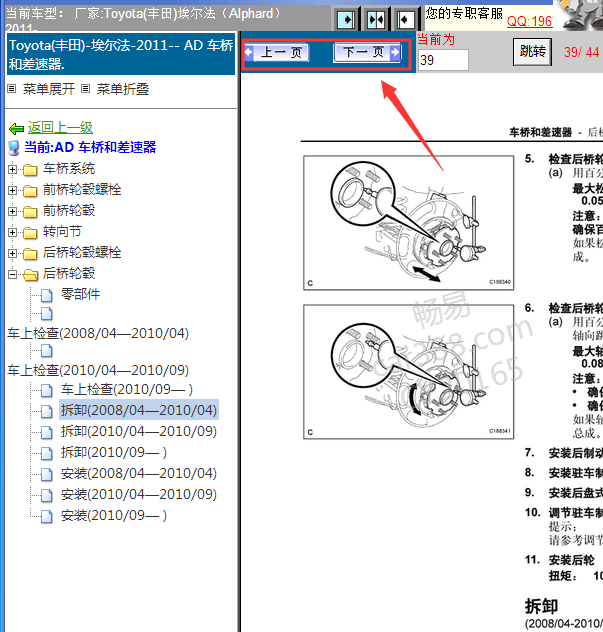
Task: Click the 前桥轮毂螺栓 tree label
Action: [x=82, y=189]
